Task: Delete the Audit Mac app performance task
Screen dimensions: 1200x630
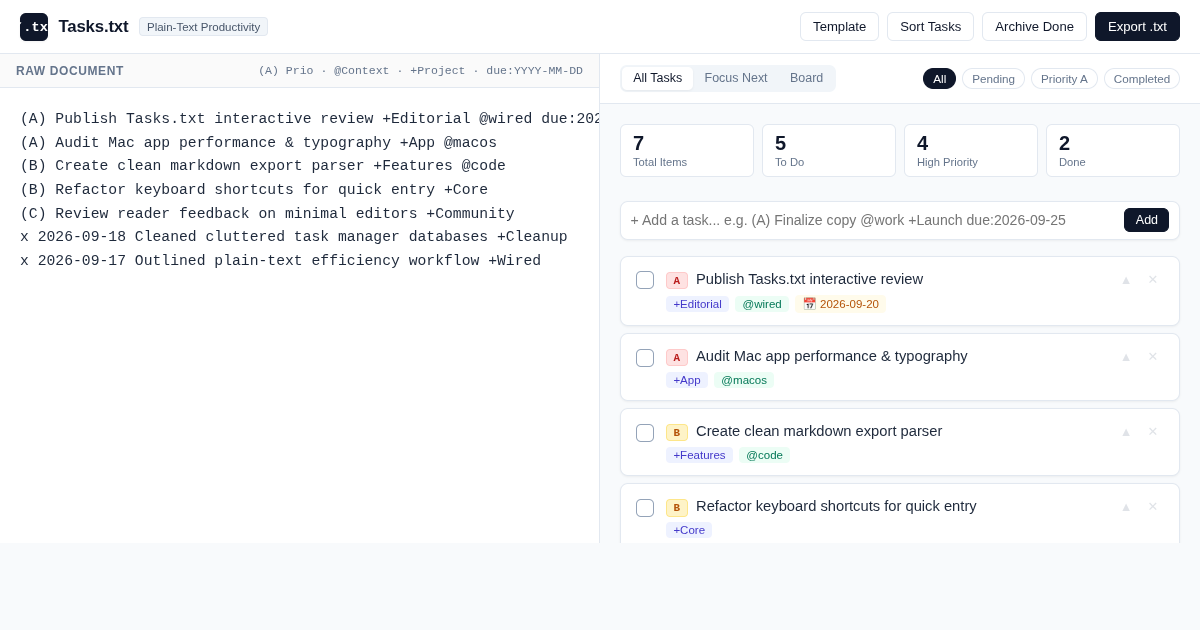Action: (1153, 357)
